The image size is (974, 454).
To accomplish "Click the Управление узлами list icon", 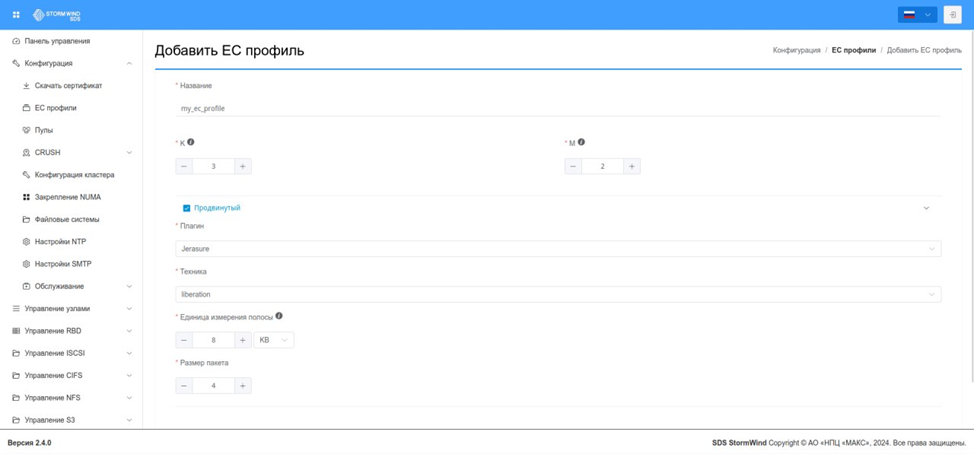I will tap(16, 309).
